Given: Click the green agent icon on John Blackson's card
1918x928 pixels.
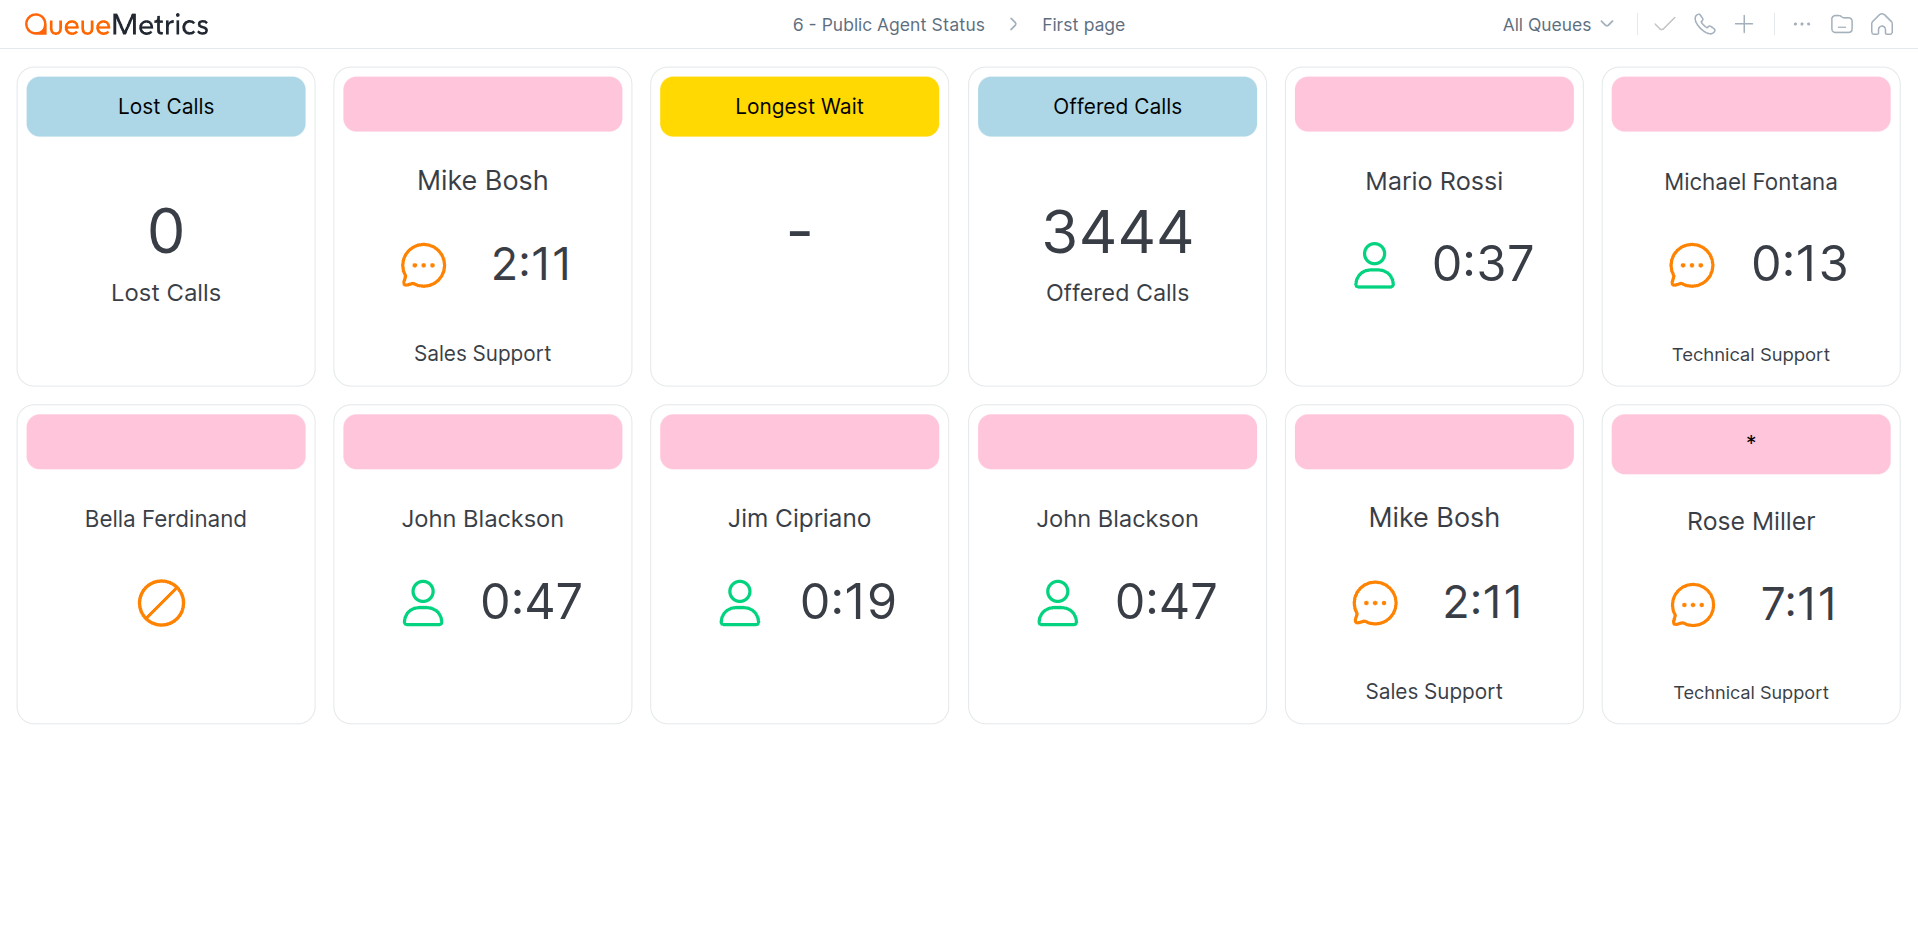Looking at the screenshot, I should click(423, 601).
